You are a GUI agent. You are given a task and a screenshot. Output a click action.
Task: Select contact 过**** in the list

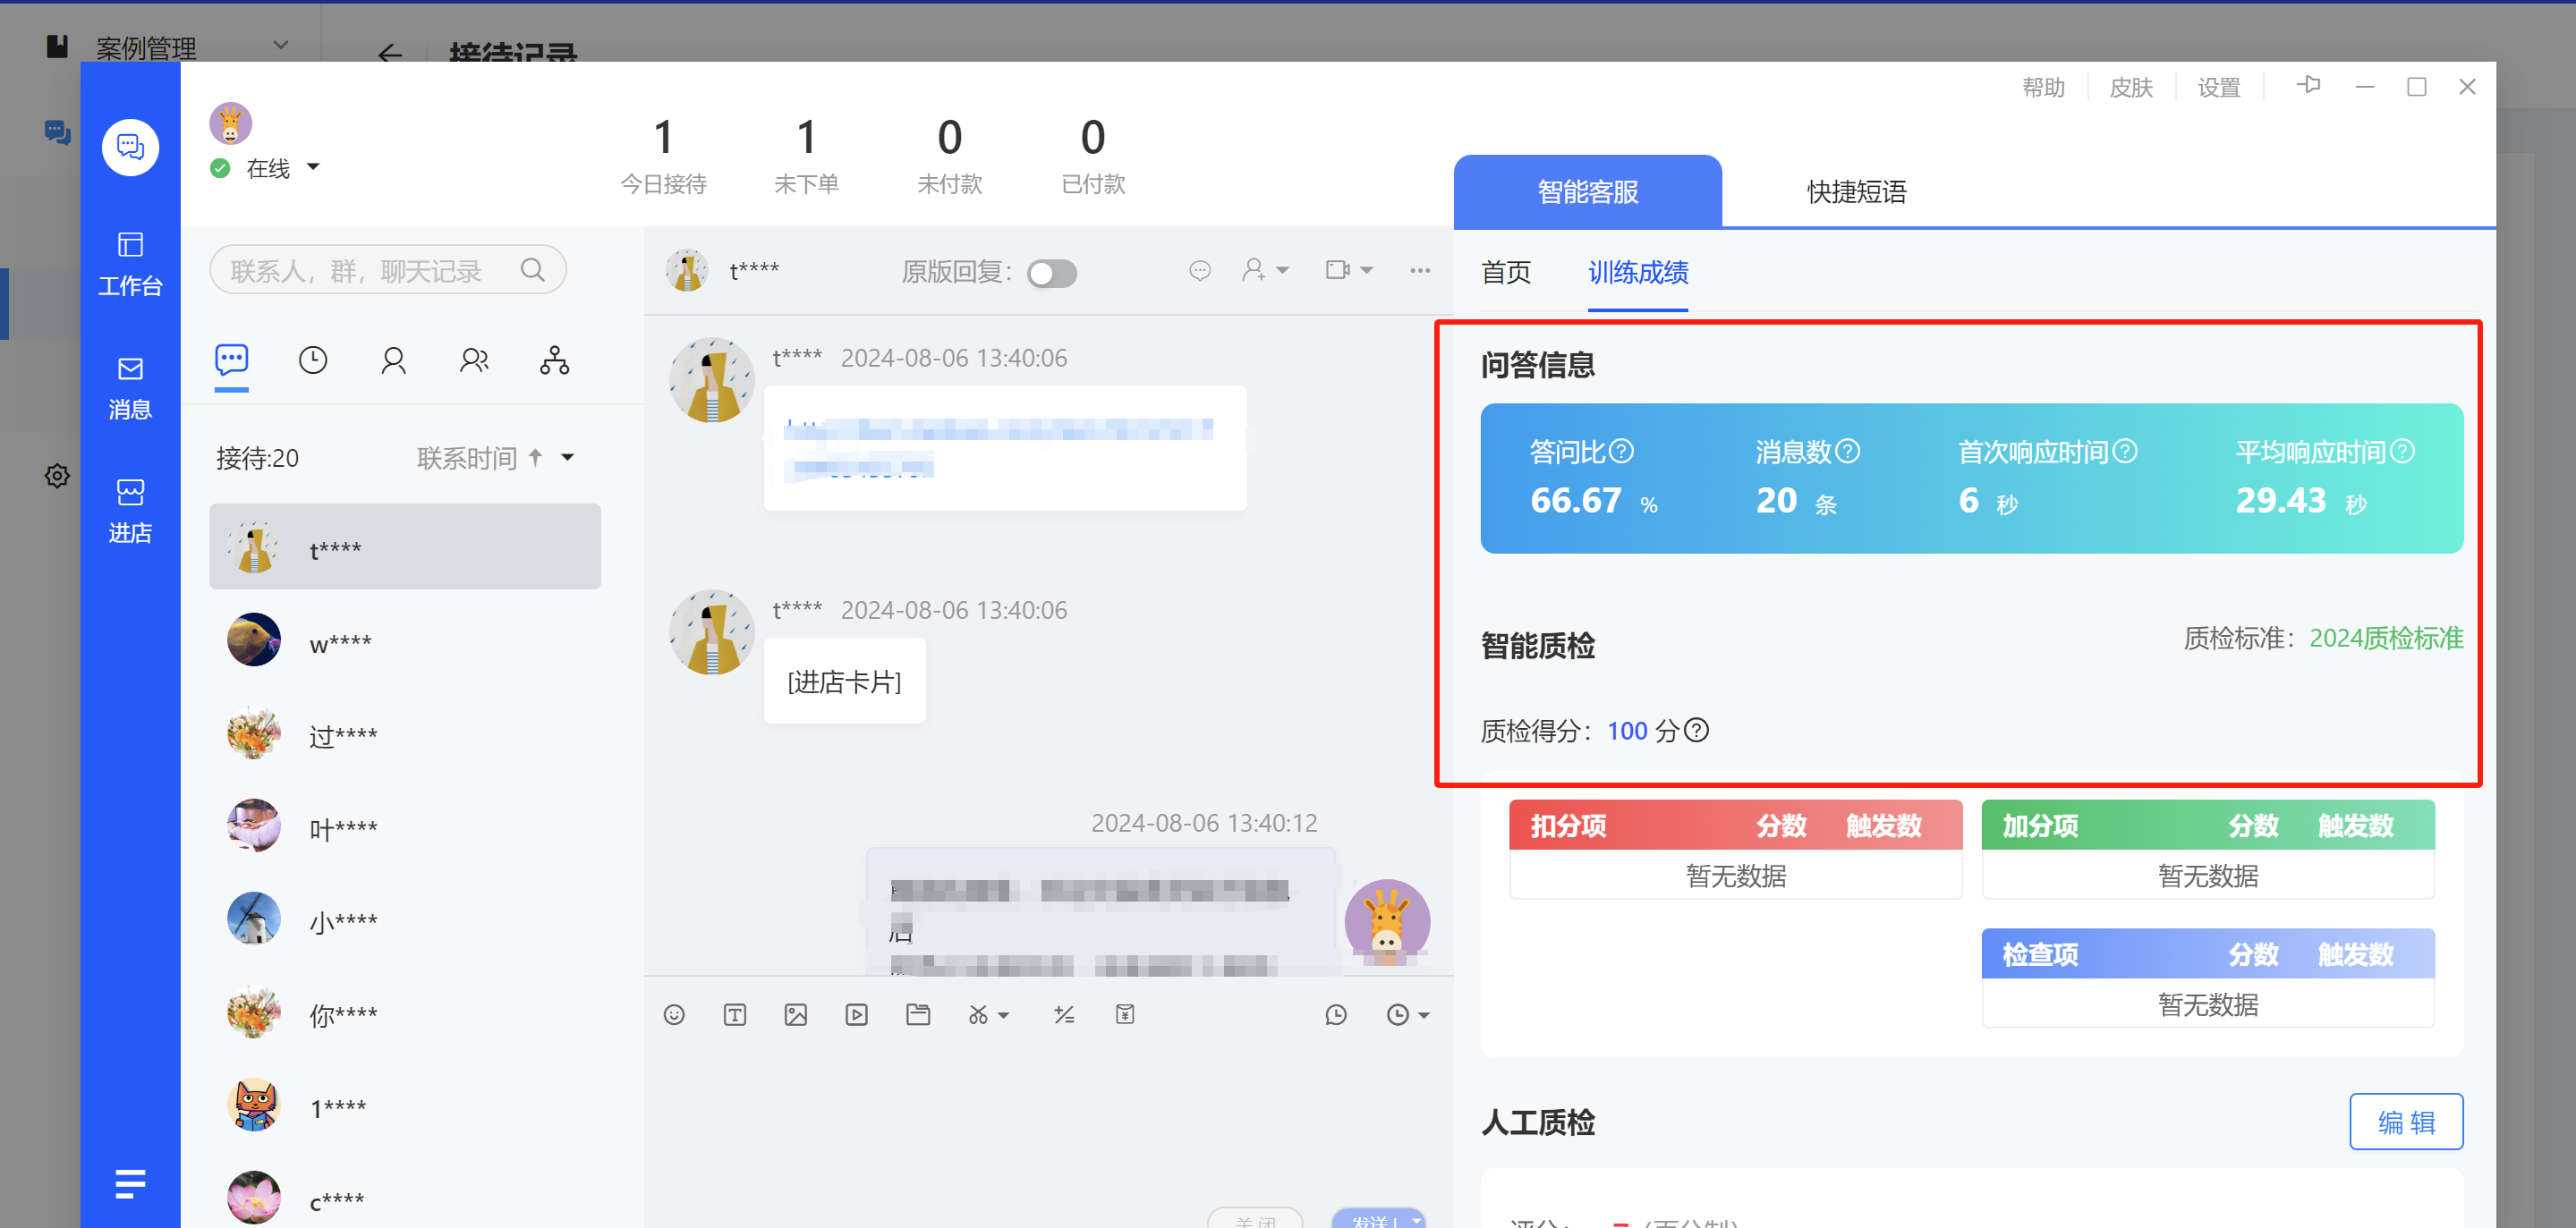tap(405, 733)
